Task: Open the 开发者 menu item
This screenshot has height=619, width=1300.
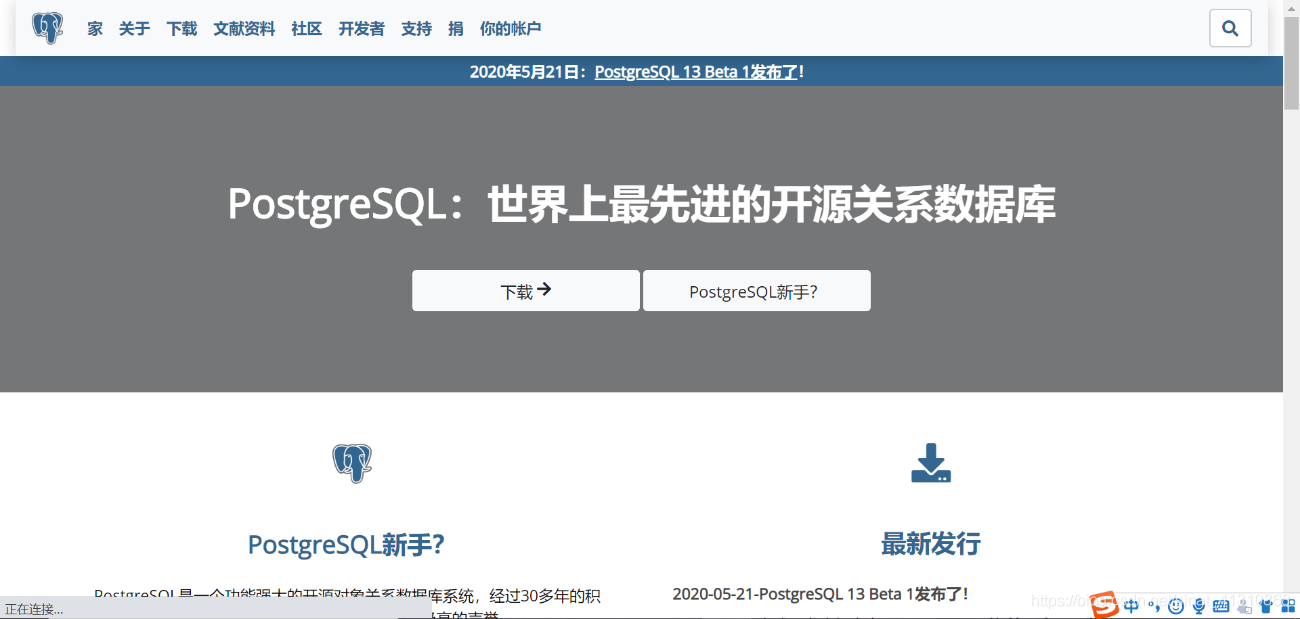Action: pyautogui.click(x=360, y=28)
